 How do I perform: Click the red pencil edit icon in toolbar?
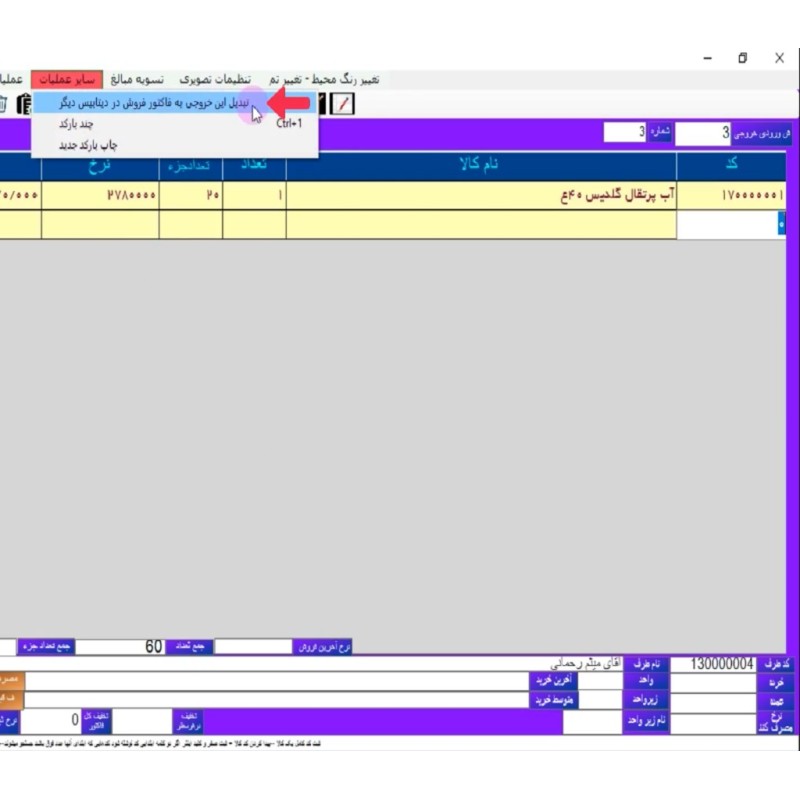(343, 104)
